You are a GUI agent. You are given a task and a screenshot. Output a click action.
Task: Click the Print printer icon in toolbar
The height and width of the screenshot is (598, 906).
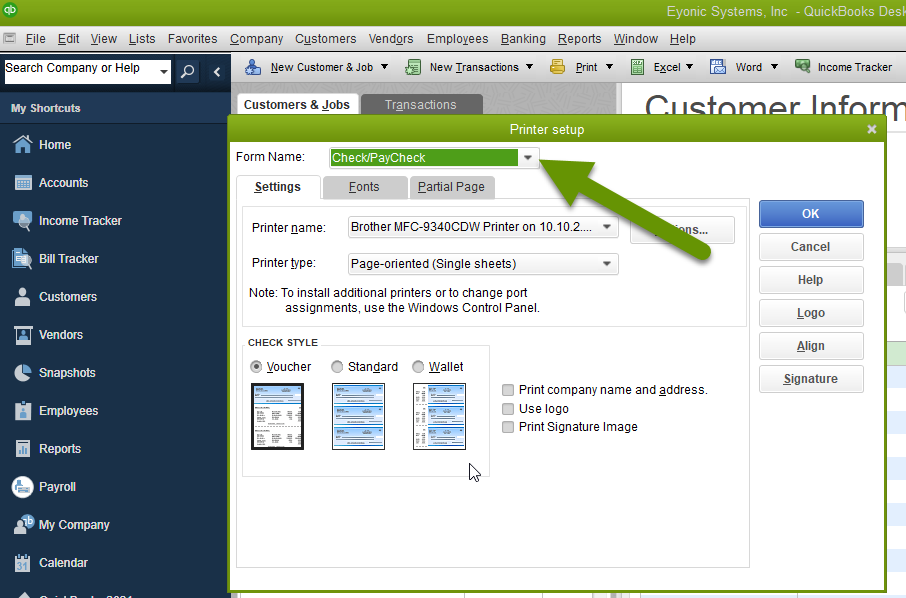(x=558, y=67)
